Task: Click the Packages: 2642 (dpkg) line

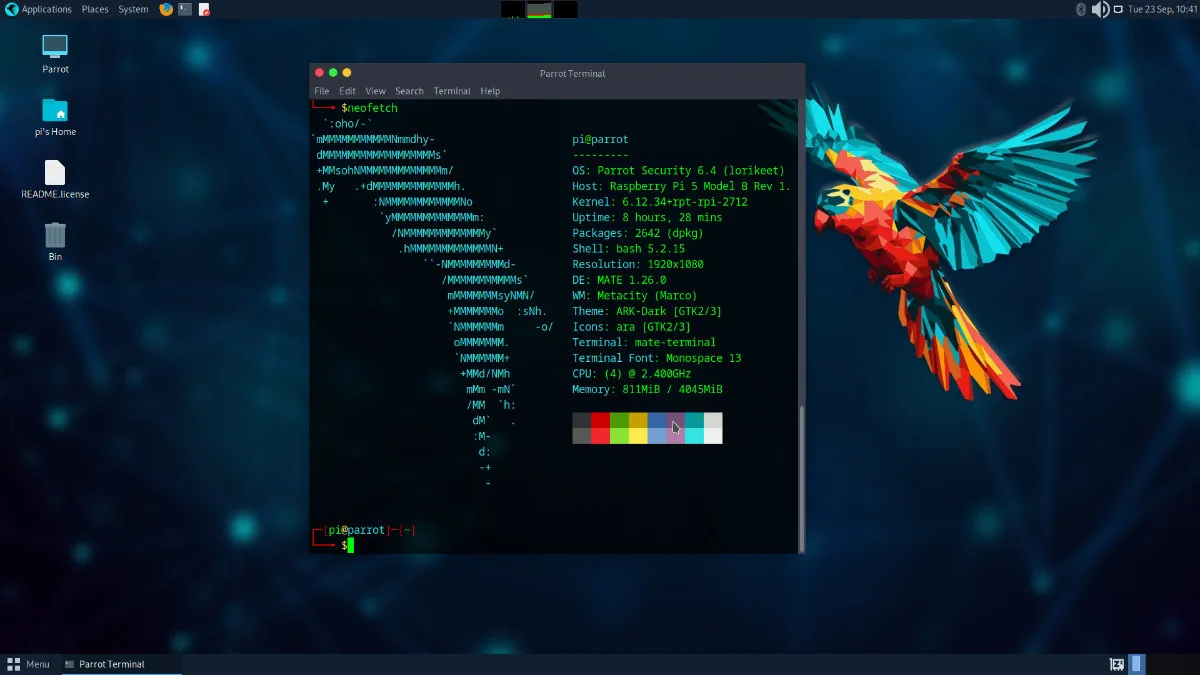Action: click(638, 233)
